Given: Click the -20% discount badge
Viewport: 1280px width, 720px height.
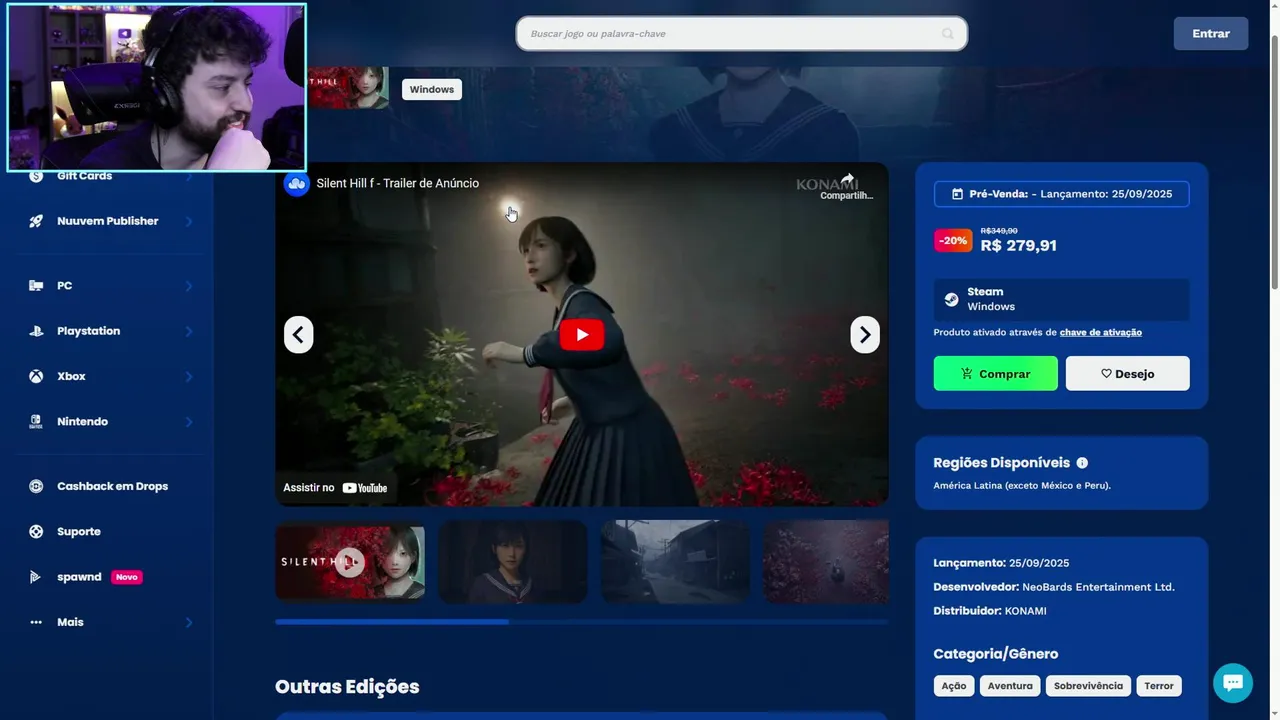Looking at the screenshot, I should pos(953,241).
